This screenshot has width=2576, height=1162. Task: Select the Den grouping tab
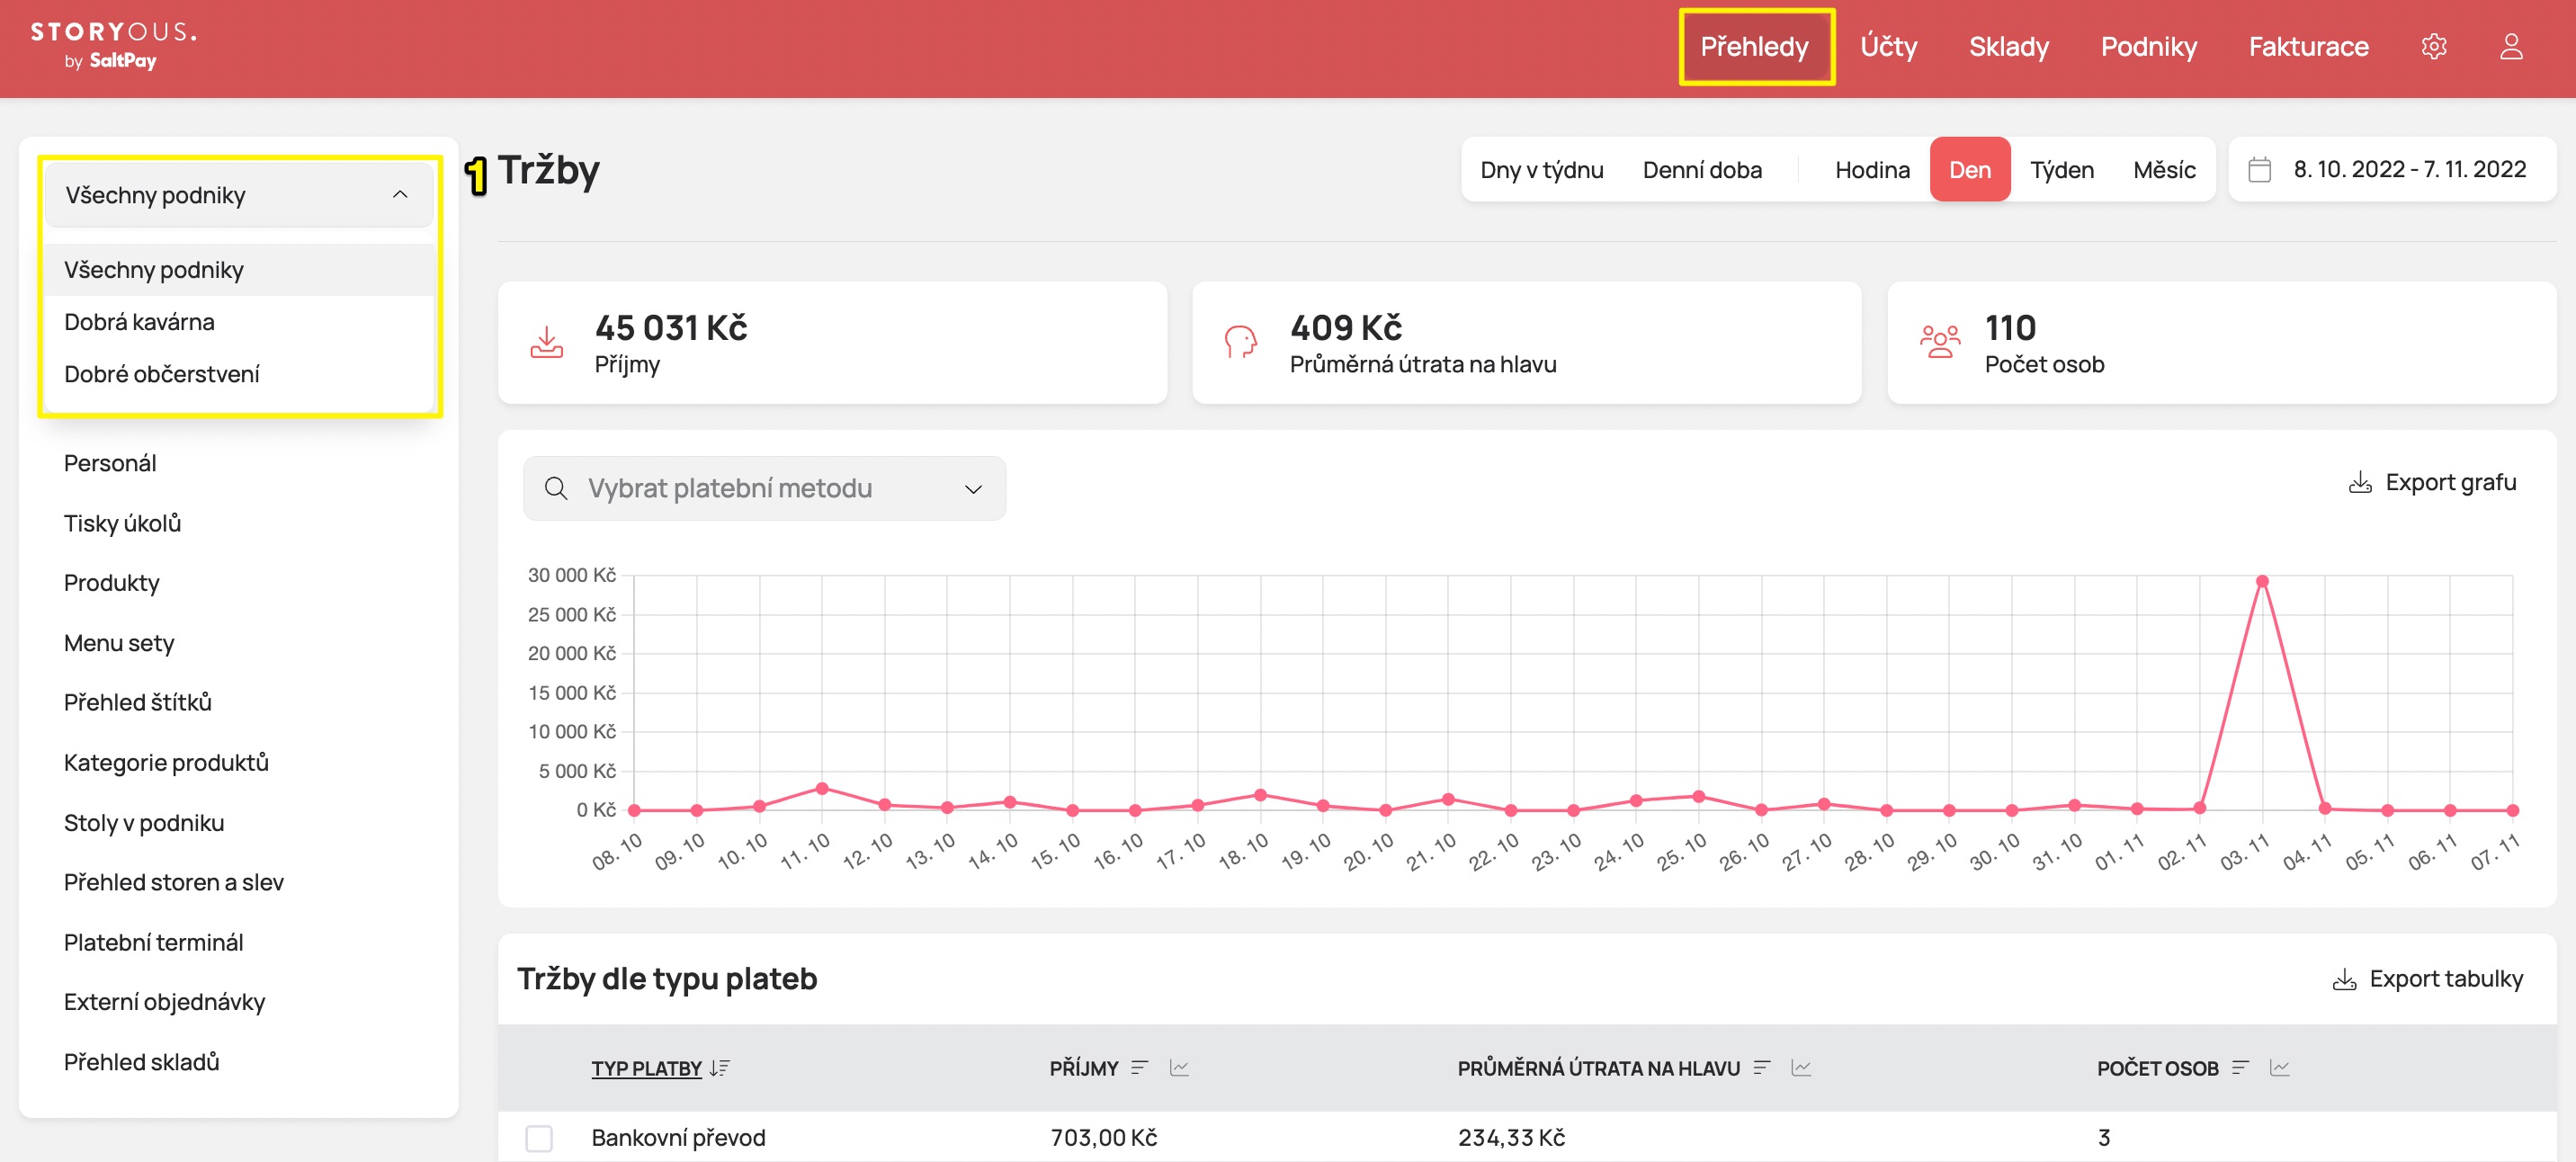click(1970, 170)
